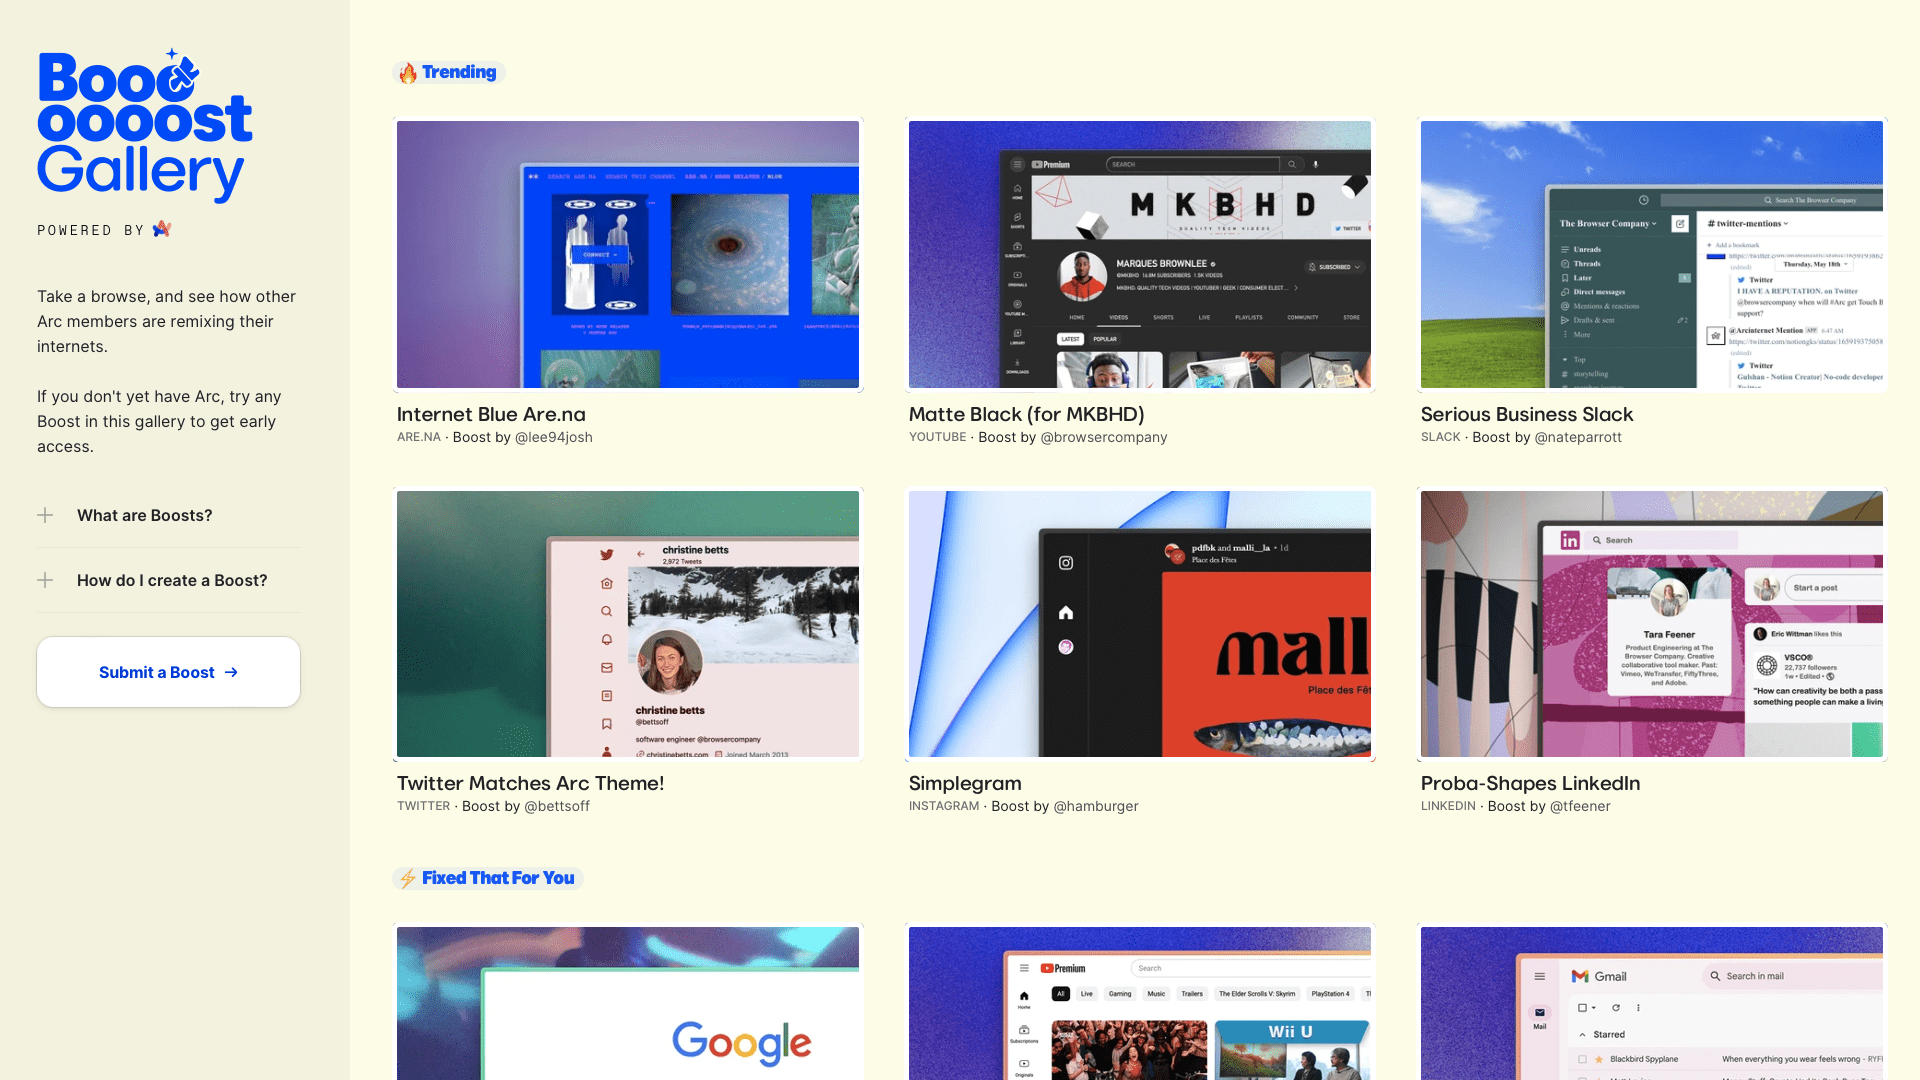
Task: Click the ARE.NA site tag
Action: pos(419,437)
